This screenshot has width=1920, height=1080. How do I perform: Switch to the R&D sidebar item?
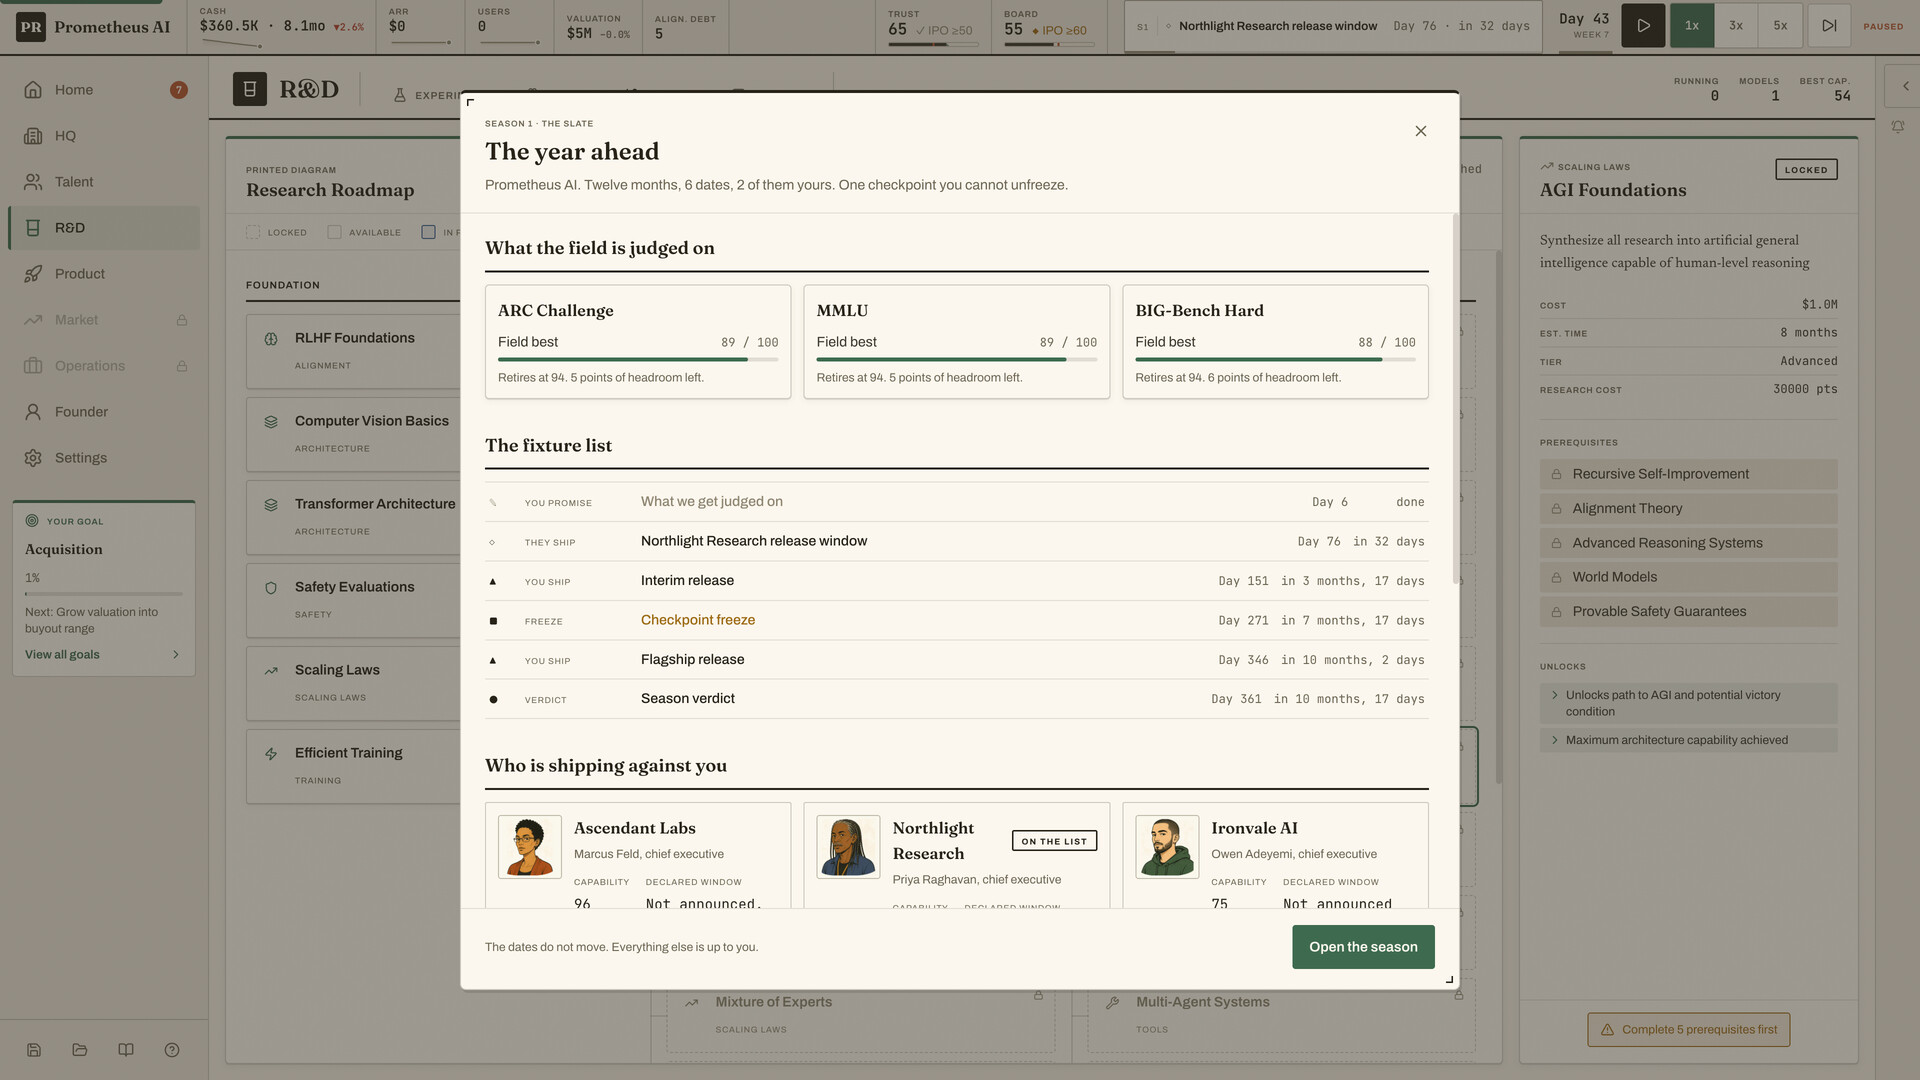tap(104, 228)
